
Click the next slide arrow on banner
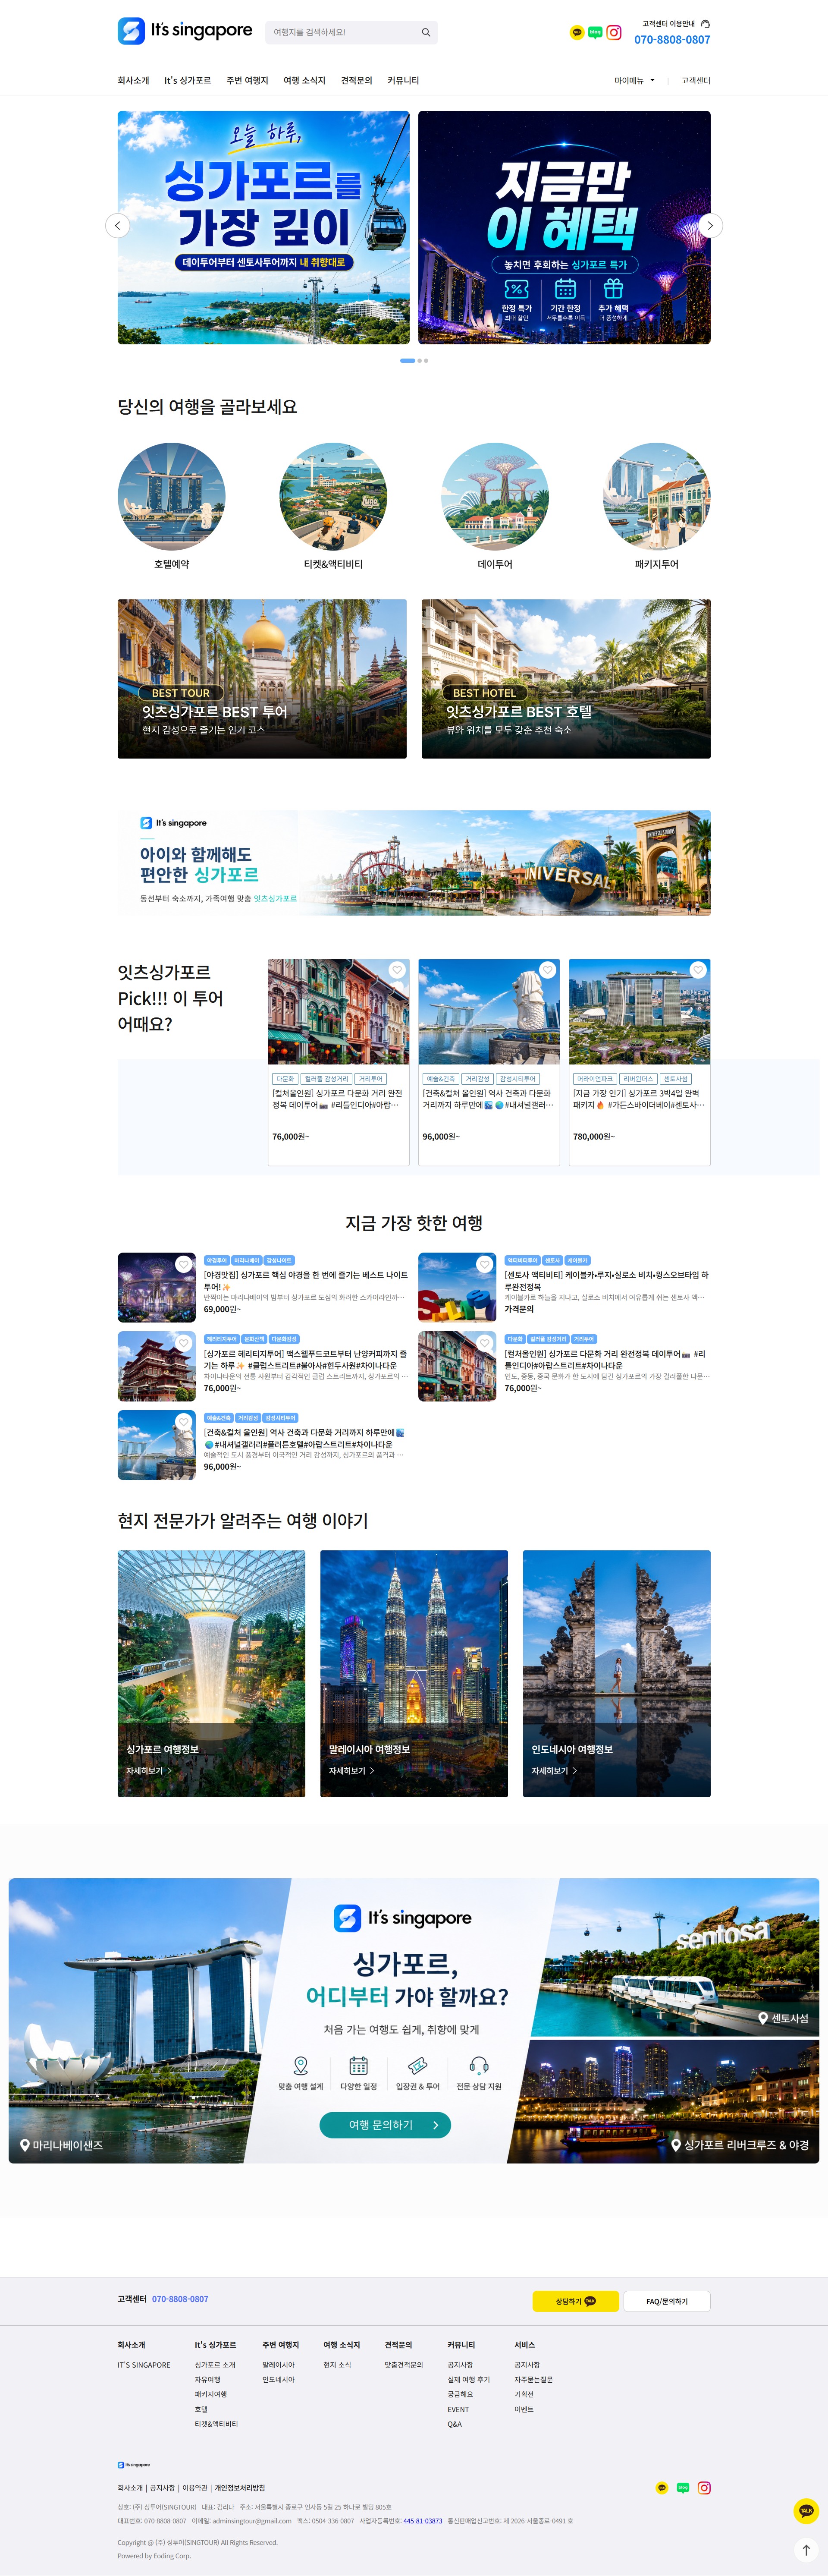[710, 226]
